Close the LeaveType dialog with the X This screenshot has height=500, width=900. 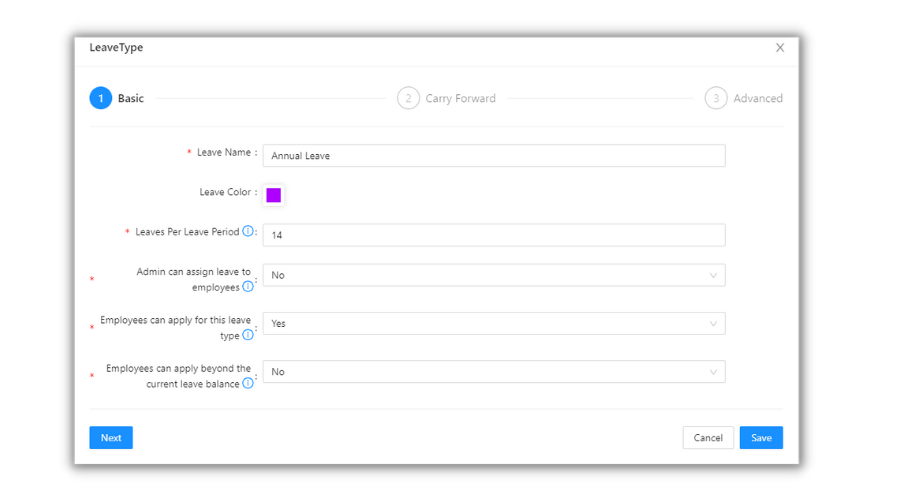(x=780, y=48)
